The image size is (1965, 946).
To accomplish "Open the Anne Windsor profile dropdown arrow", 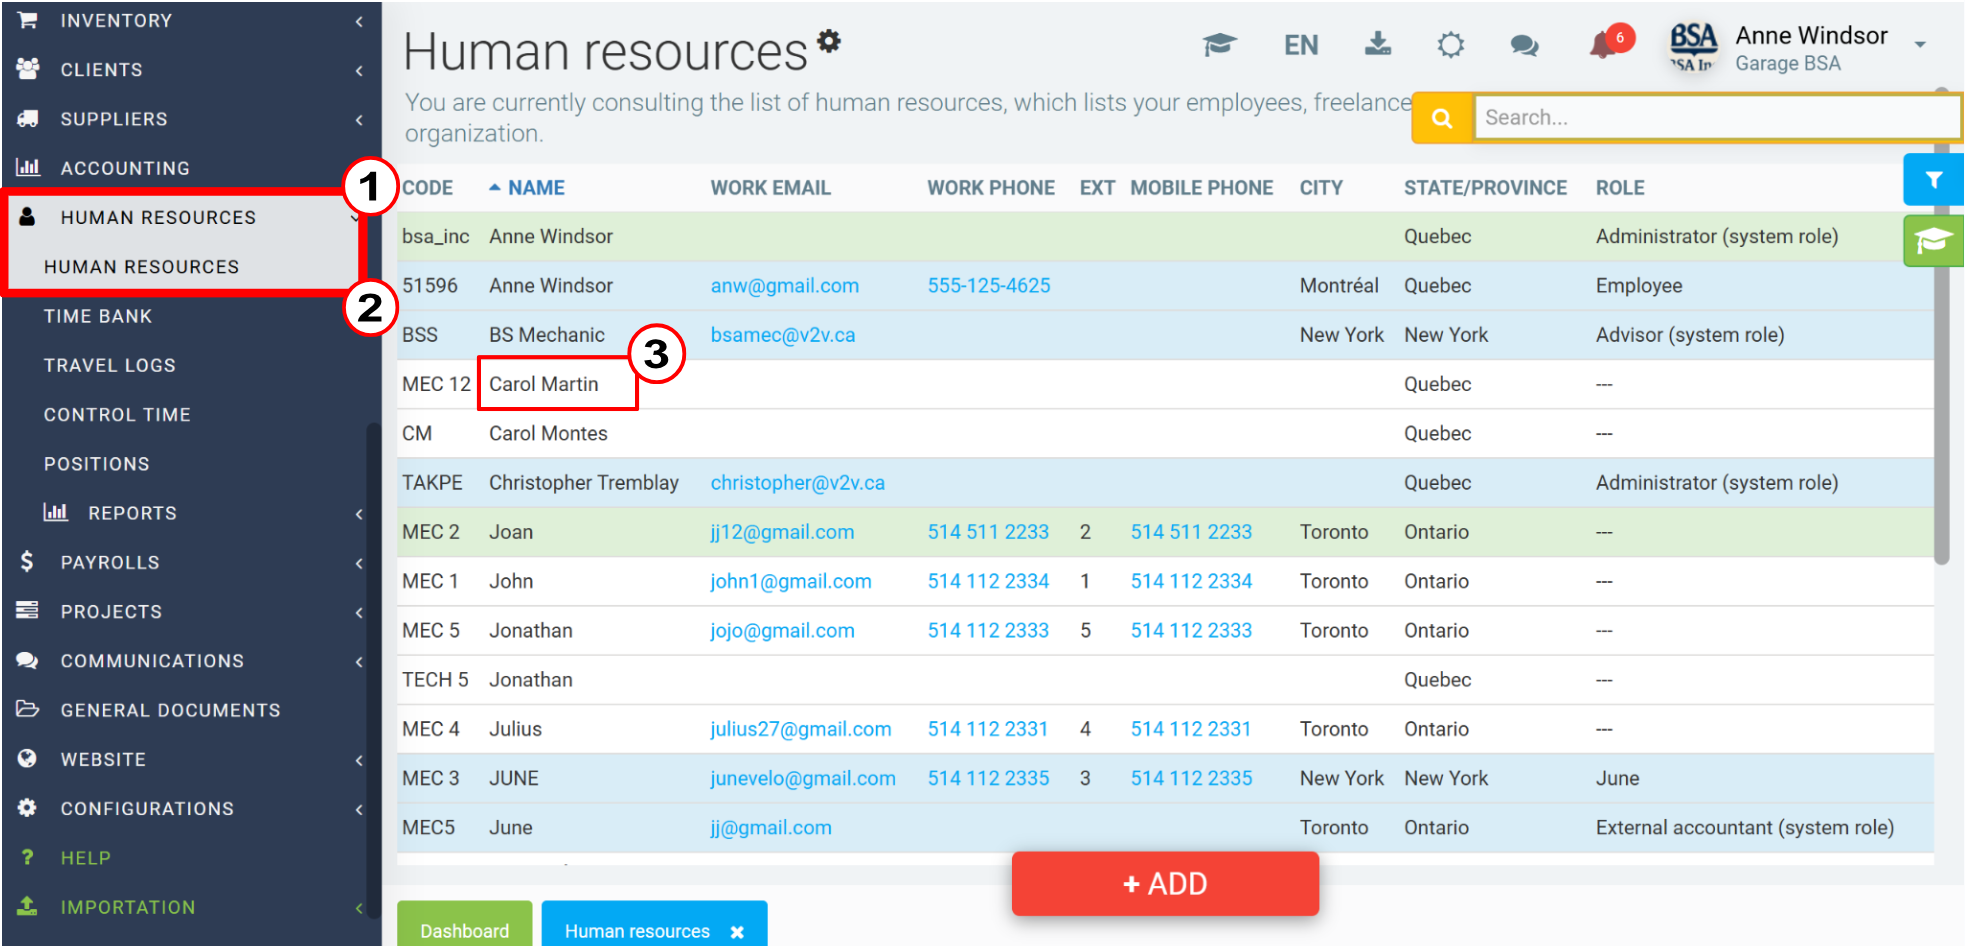I will [x=1920, y=46].
